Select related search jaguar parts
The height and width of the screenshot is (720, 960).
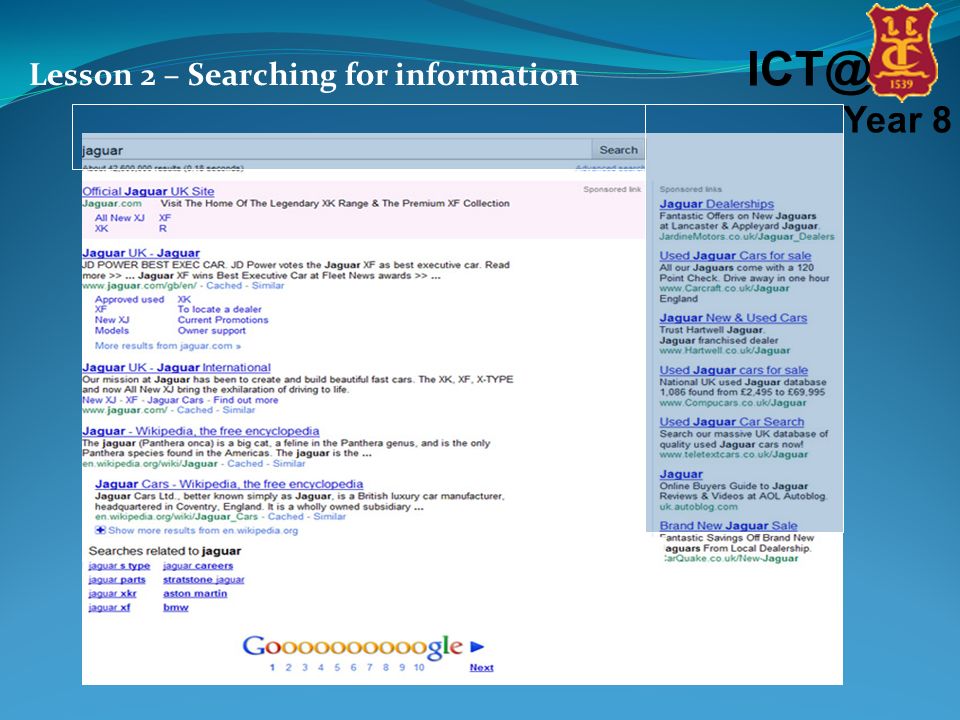pos(117,579)
